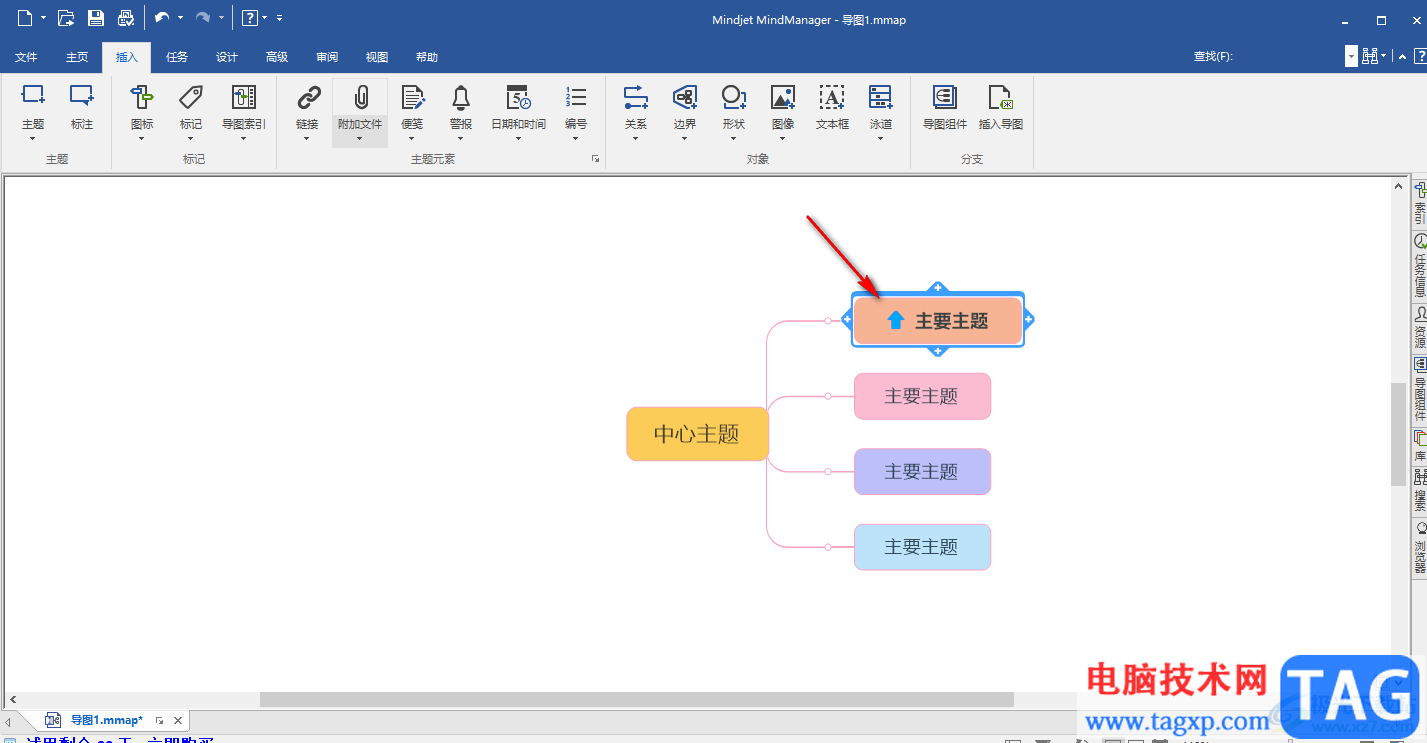This screenshot has height=743, width=1427.
Task: Click the blue up-arrow icon marker on the topic
Action: [x=896, y=320]
